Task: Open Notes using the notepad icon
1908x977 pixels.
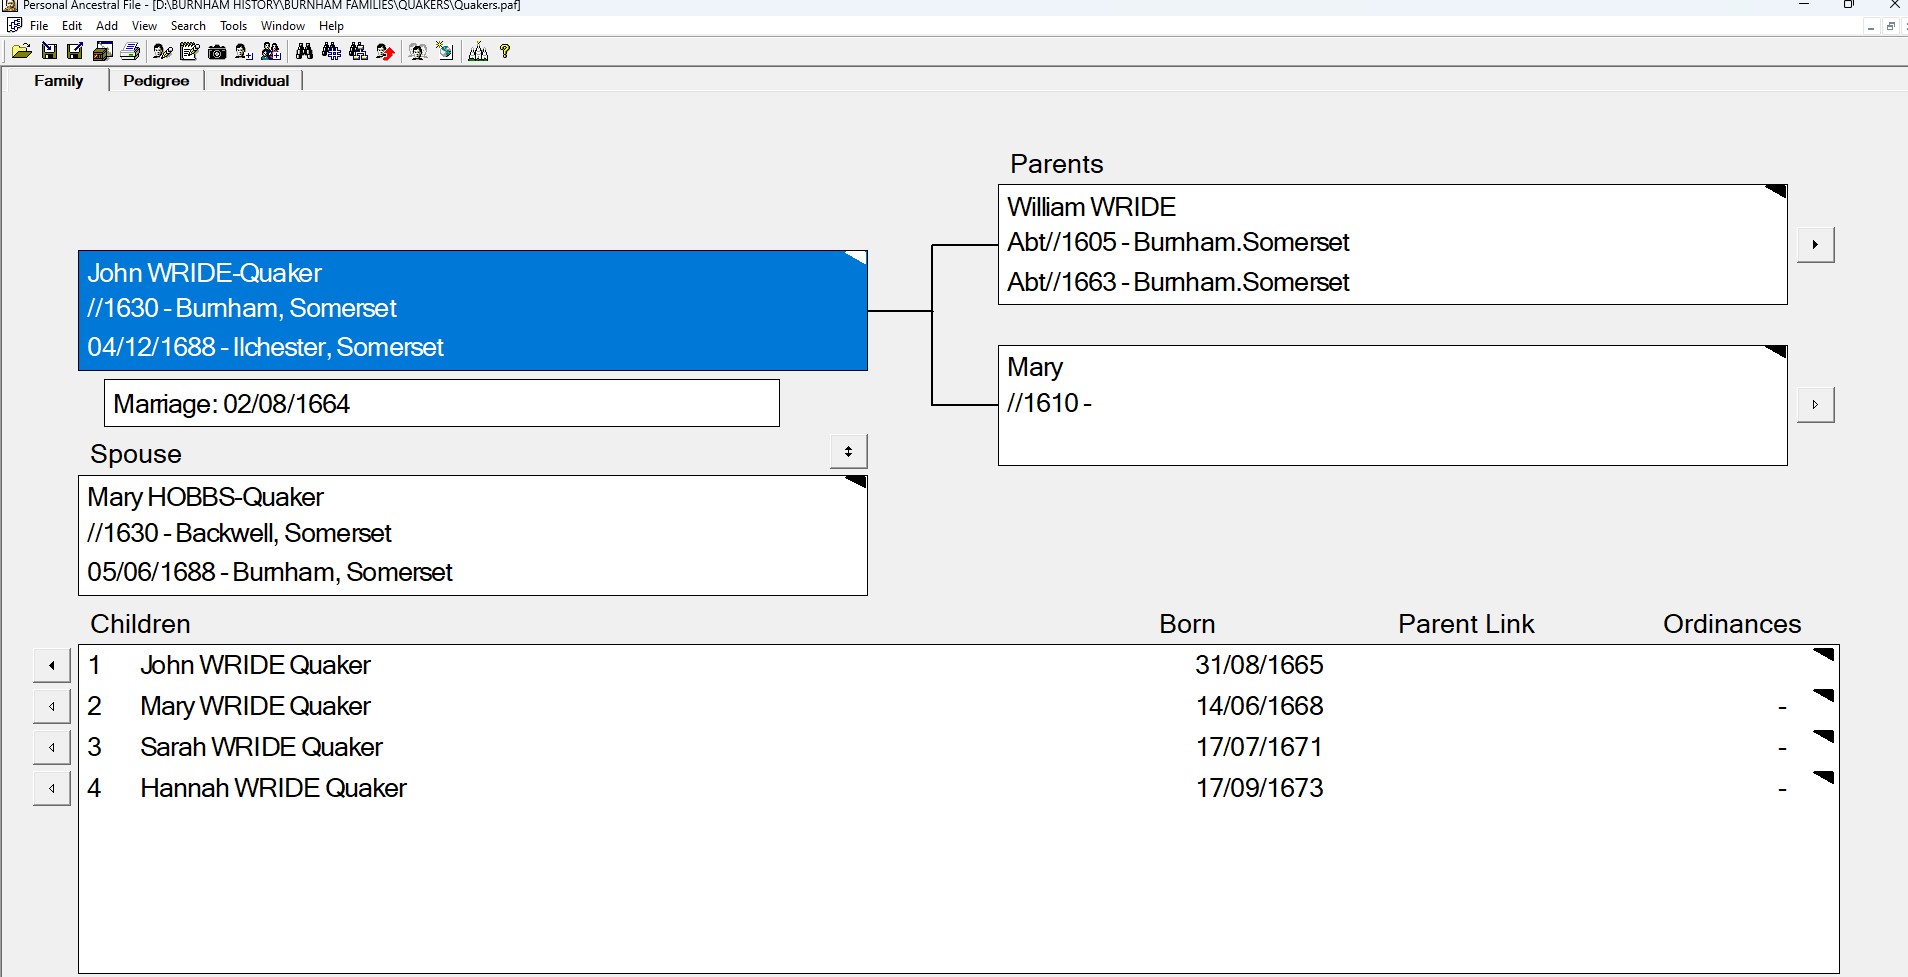Action: click(190, 52)
